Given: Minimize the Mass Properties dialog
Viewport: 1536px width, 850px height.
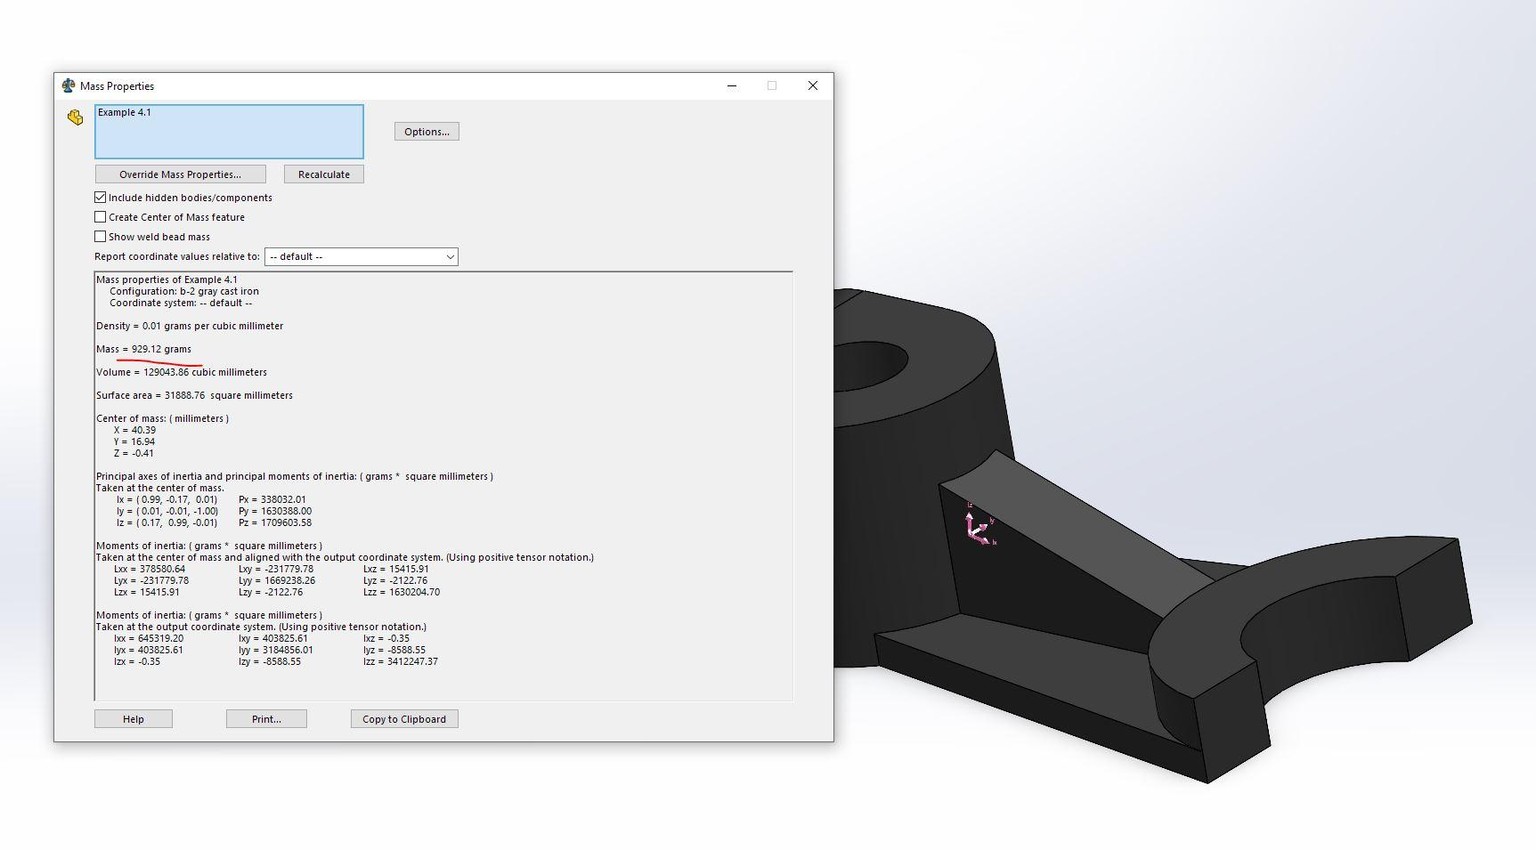Looking at the screenshot, I should click(x=732, y=86).
